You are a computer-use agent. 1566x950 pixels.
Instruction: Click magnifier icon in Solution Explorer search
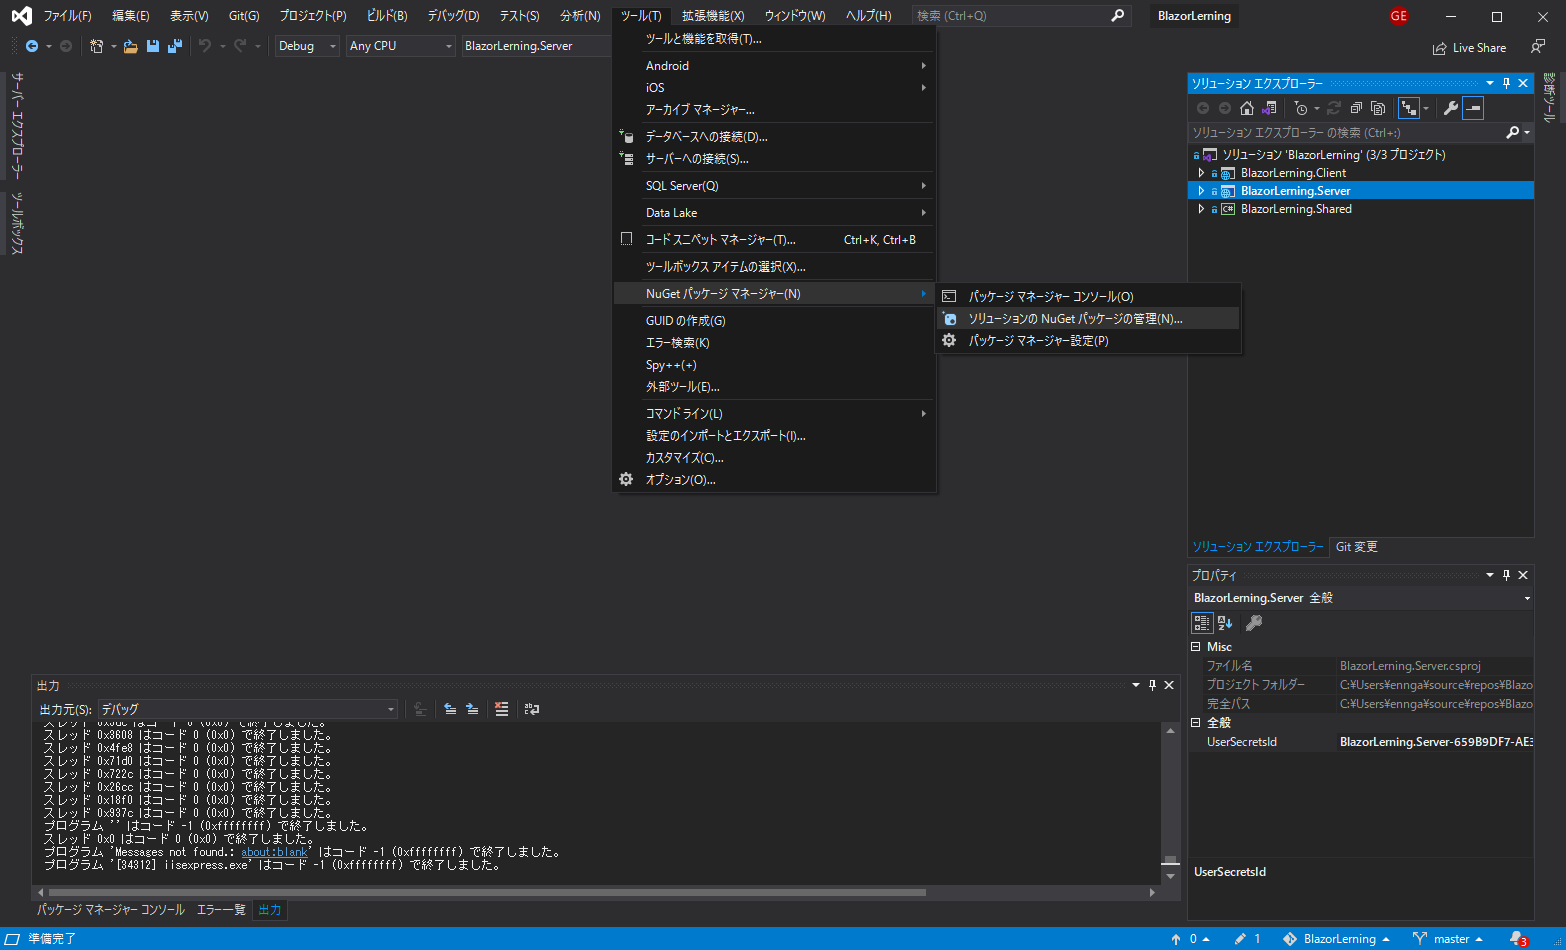1512,132
